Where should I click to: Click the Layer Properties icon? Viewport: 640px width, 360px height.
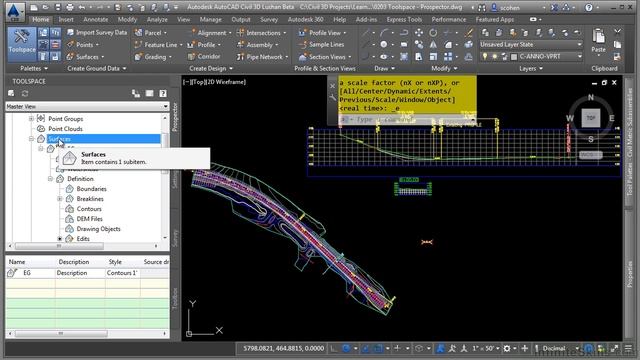(x=485, y=33)
